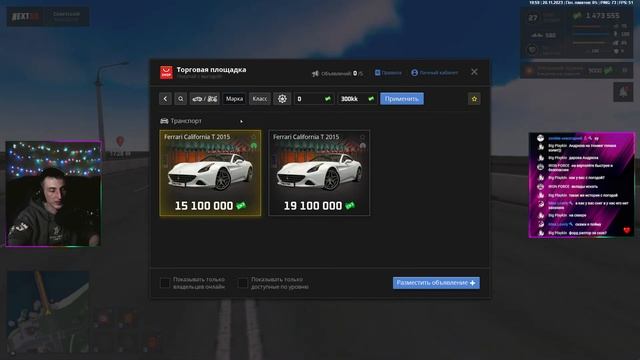
Task: Open the search magnifier in the filter bar
Action: point(180,99)
